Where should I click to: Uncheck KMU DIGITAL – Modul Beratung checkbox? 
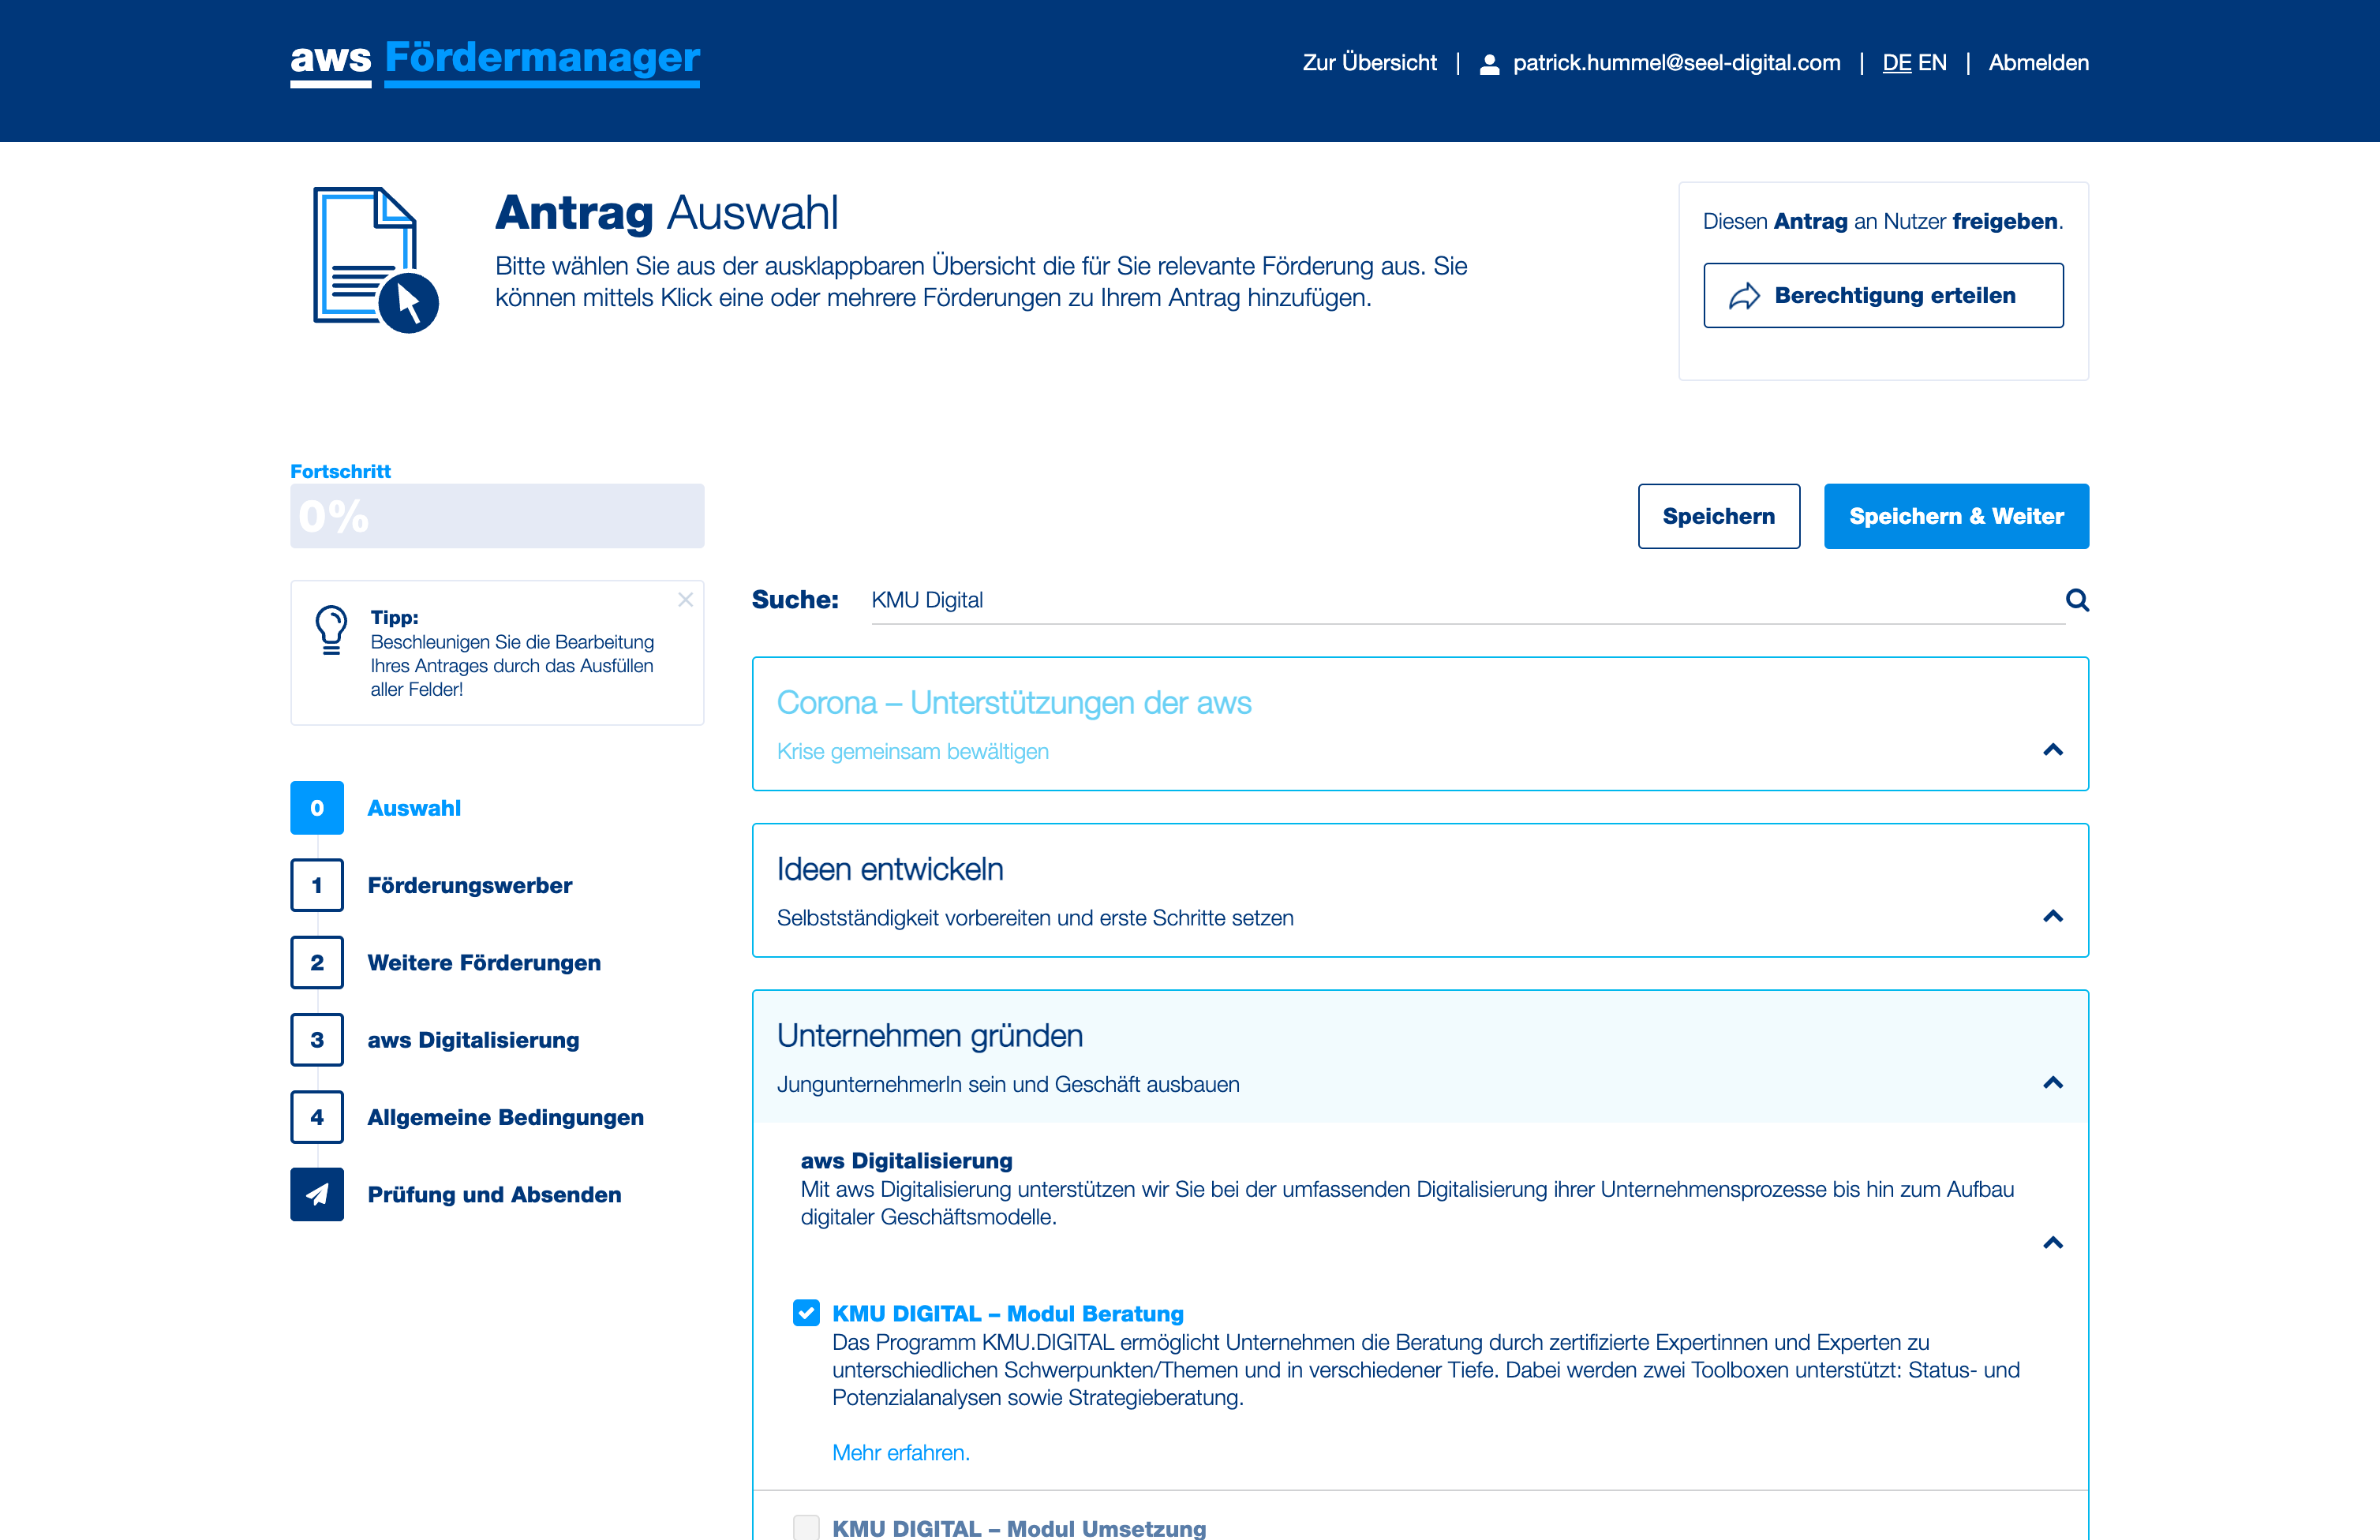[806, 1313]
